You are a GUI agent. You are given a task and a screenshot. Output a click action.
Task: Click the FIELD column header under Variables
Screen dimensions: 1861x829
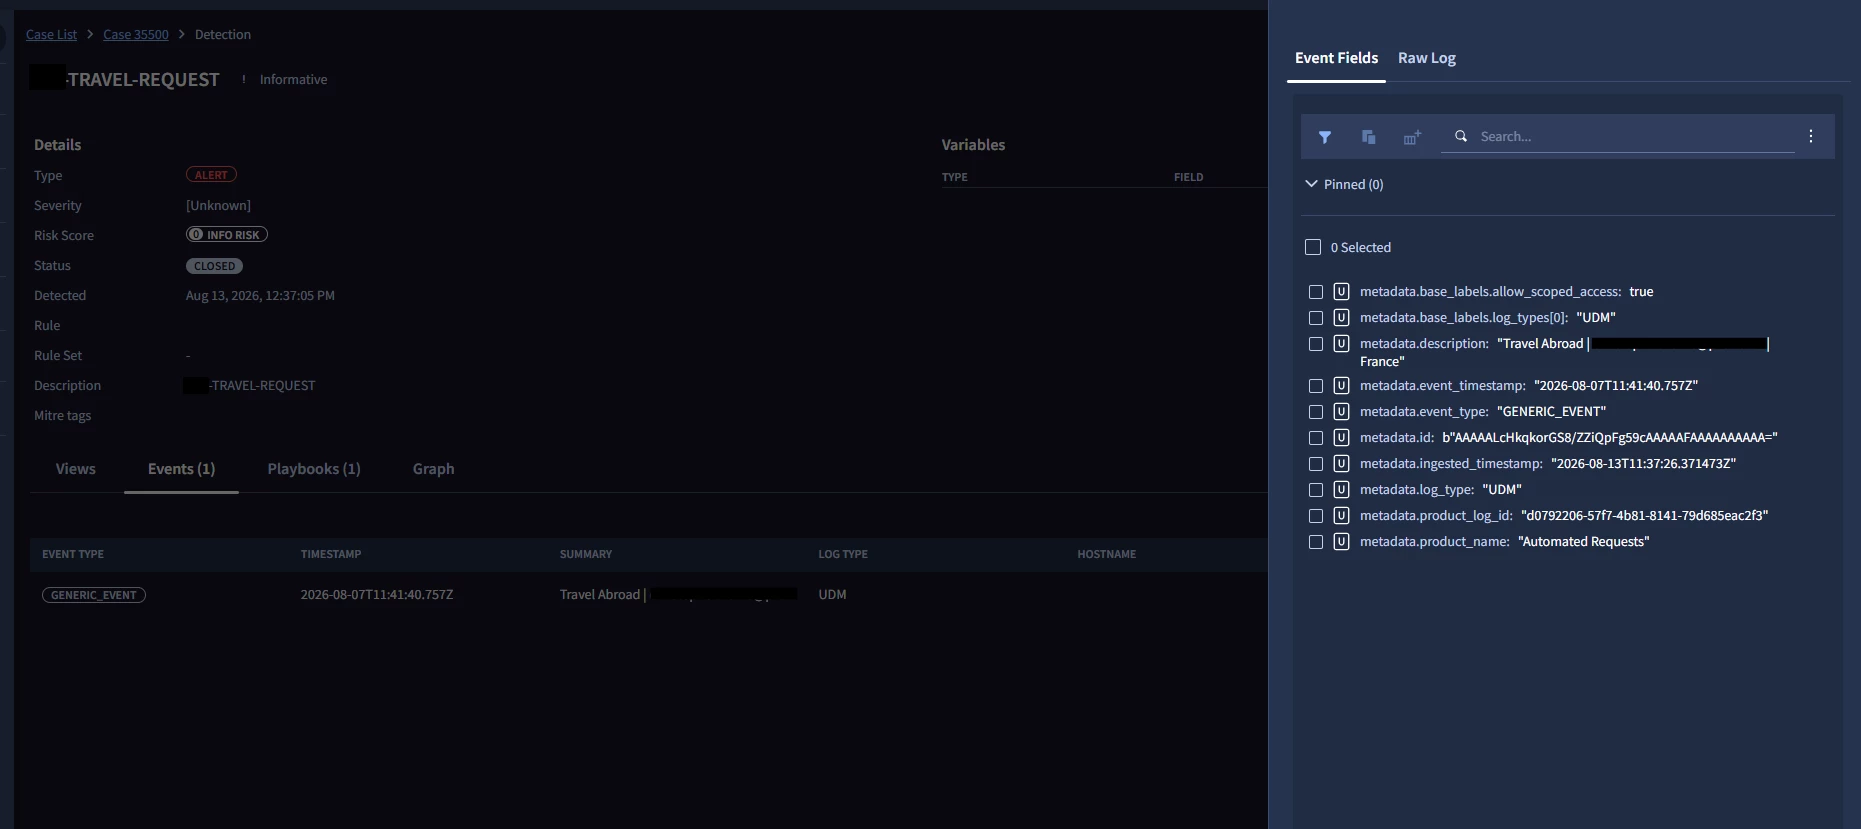click(x=1189, y=177)
